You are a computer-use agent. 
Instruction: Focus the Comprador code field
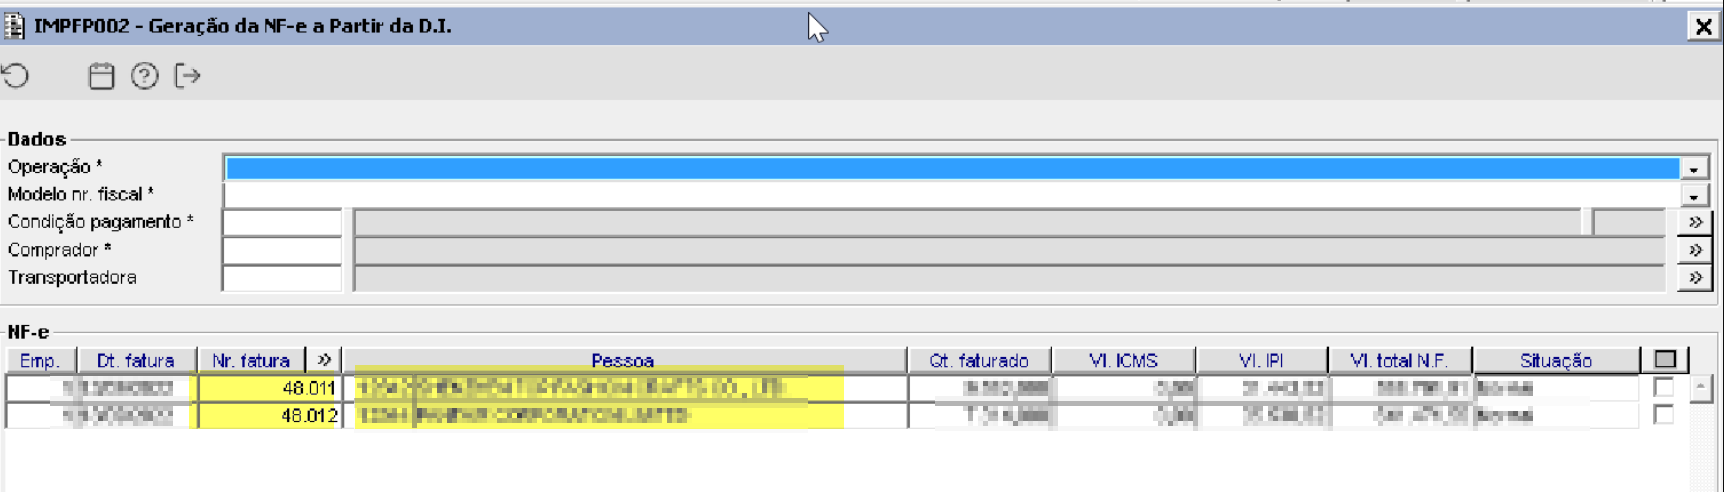pos(282,250)
